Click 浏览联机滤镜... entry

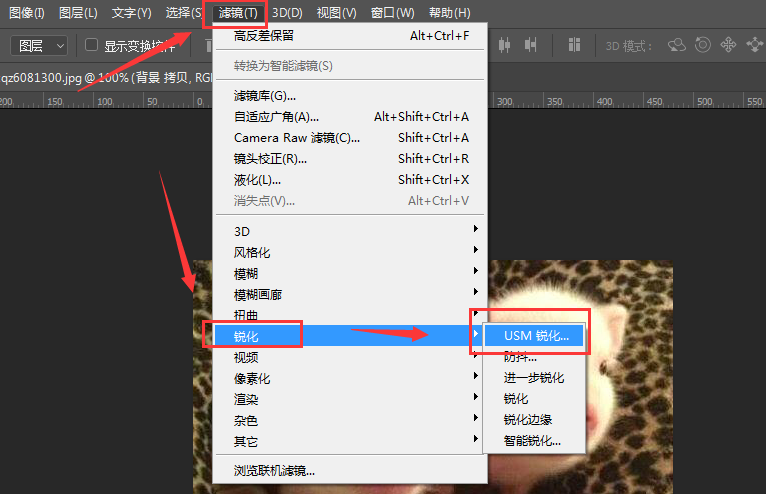pyautogui.click(x=350, y=471)
